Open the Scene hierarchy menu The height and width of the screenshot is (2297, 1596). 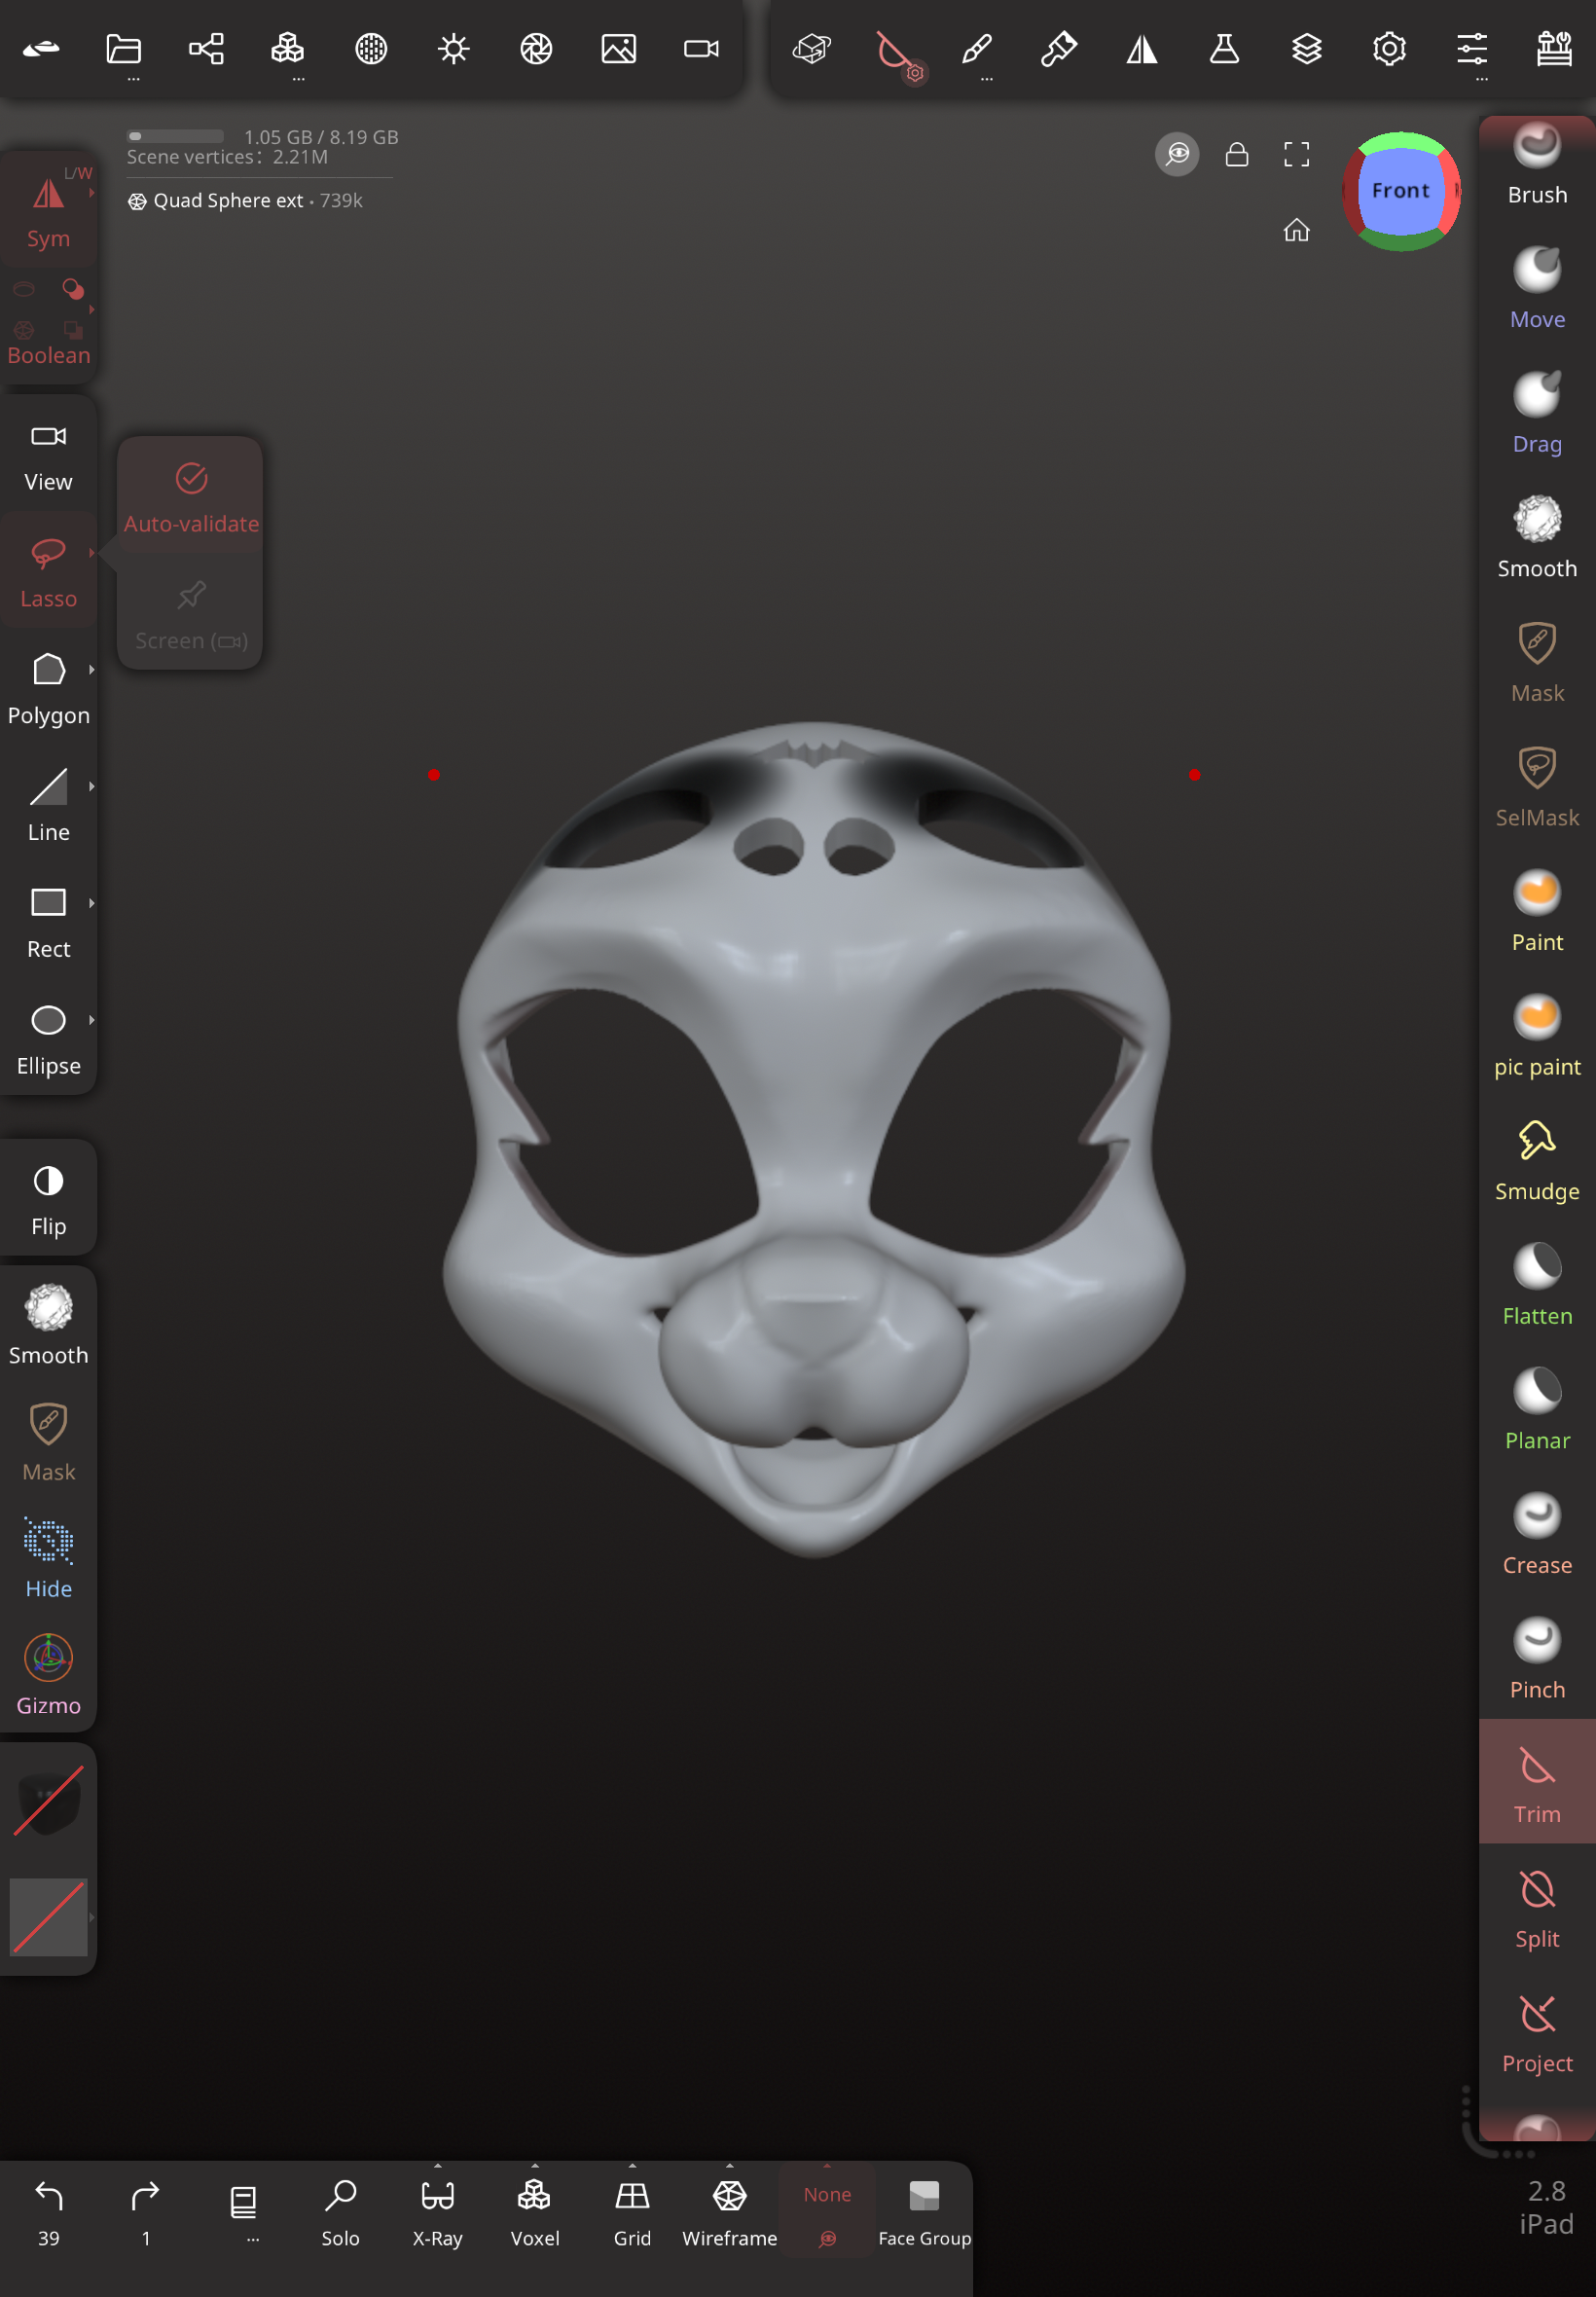click(x=206, y=49)
